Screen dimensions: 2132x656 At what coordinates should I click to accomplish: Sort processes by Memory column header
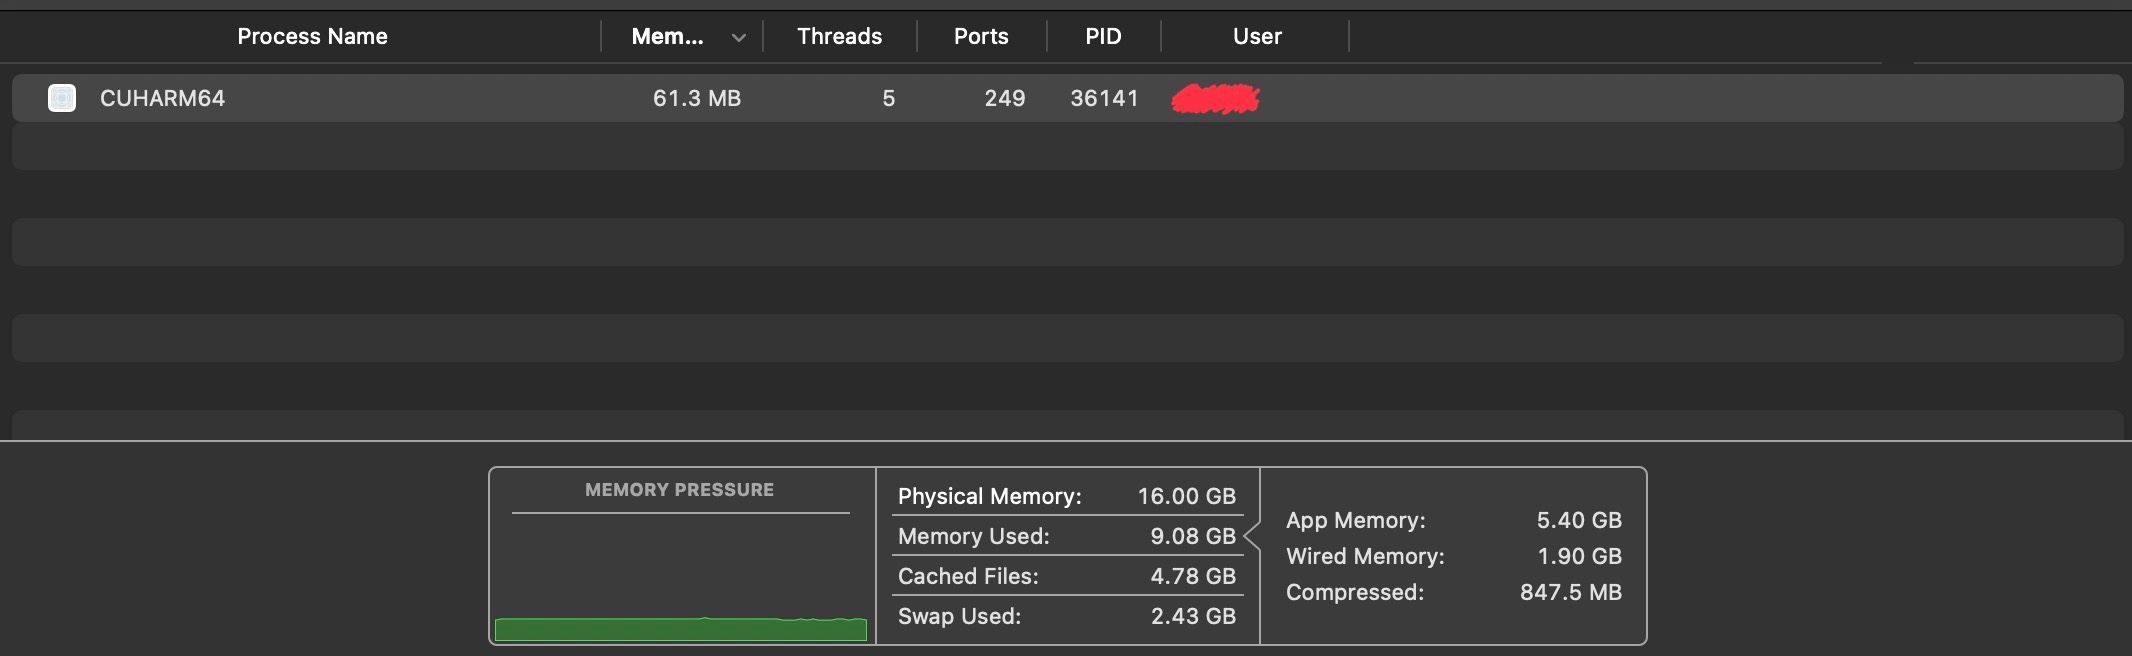pos(667,37)
